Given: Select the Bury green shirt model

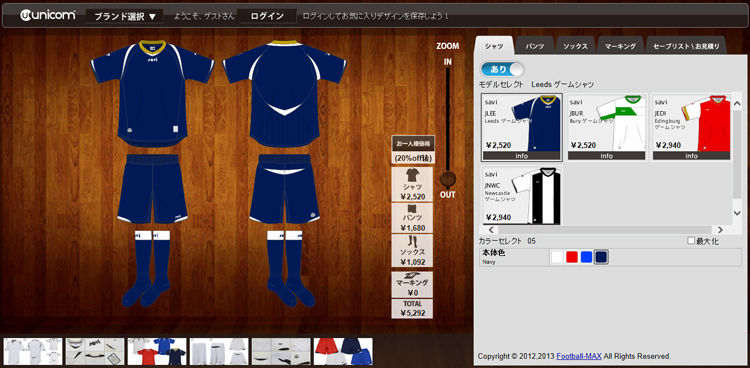Looking at the screenshot, I should coord(607,127).
